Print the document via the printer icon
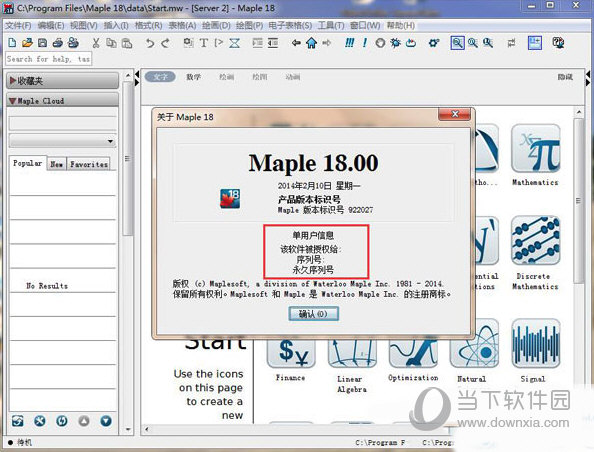 point(58,43)
